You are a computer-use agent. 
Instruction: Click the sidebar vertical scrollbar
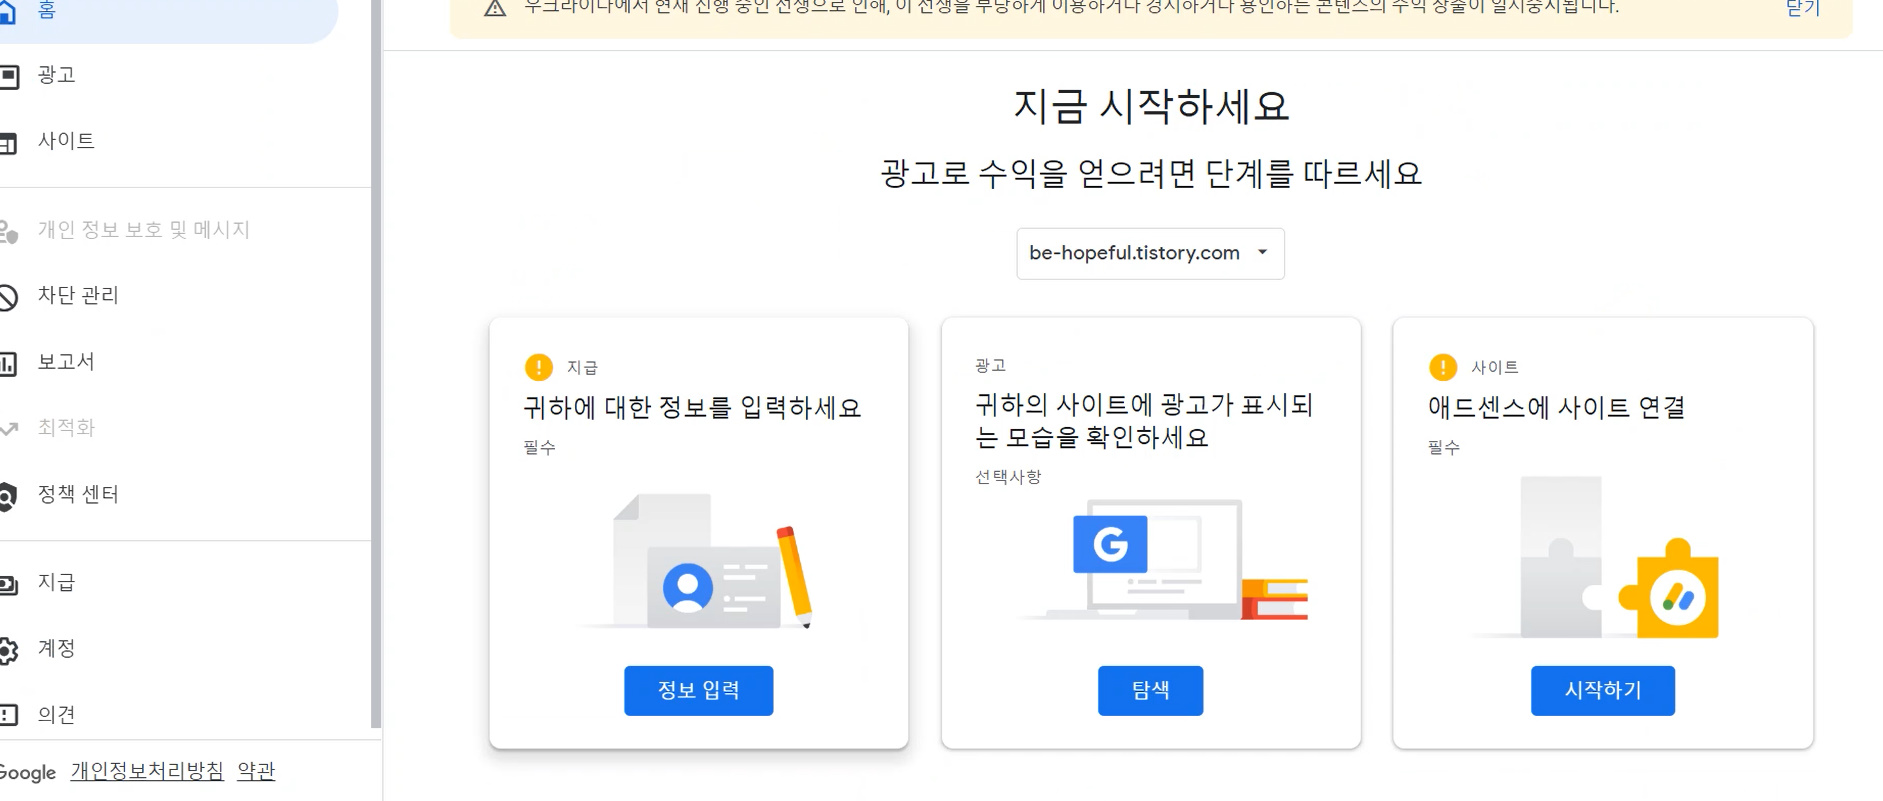[x=375, y=364]
